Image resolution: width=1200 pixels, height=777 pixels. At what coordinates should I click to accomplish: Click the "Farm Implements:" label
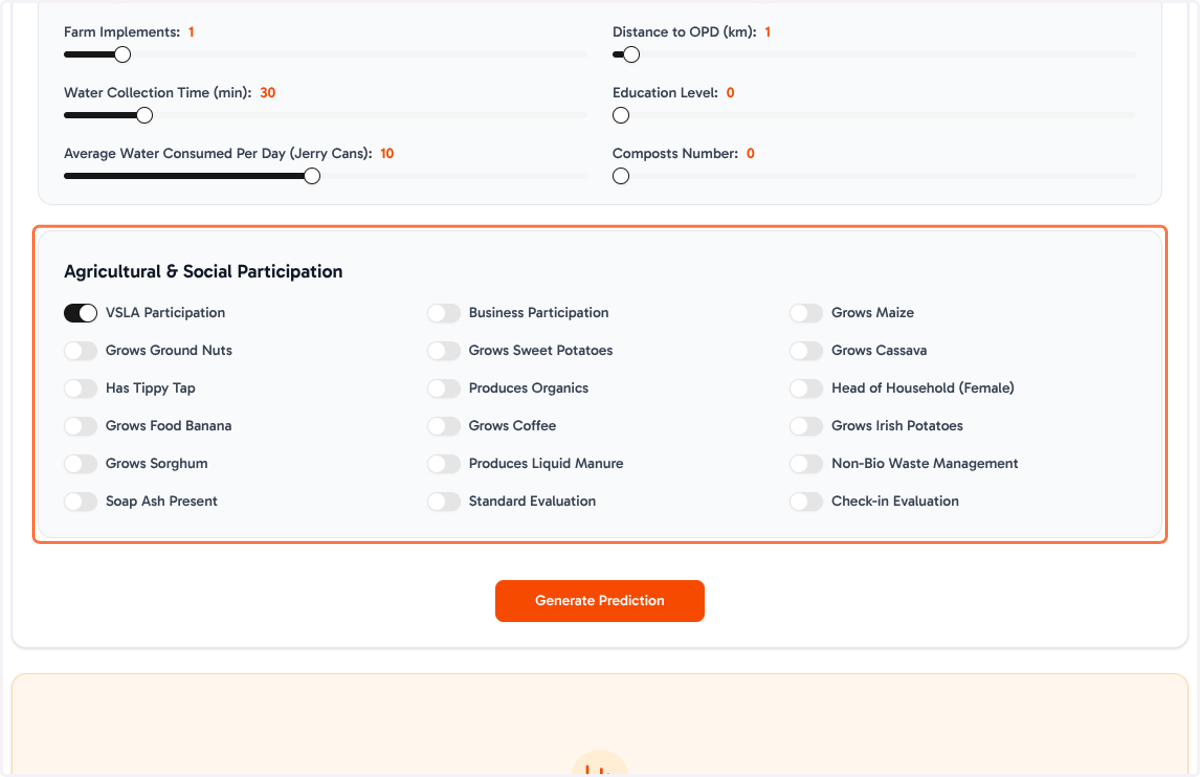click(122, 32)
